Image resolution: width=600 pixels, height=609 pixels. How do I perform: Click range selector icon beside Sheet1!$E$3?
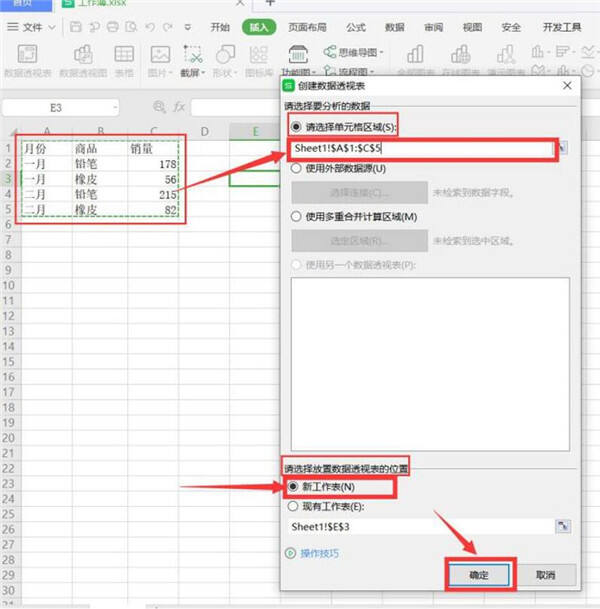pyautogui.click(x=563, y=527)
